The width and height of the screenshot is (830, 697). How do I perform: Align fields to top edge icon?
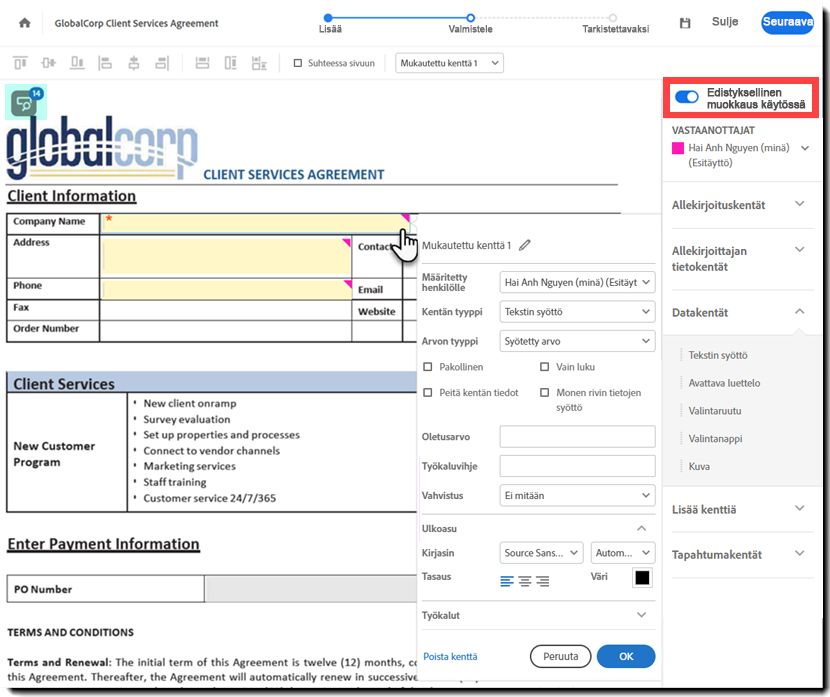[x=20, y=63]
